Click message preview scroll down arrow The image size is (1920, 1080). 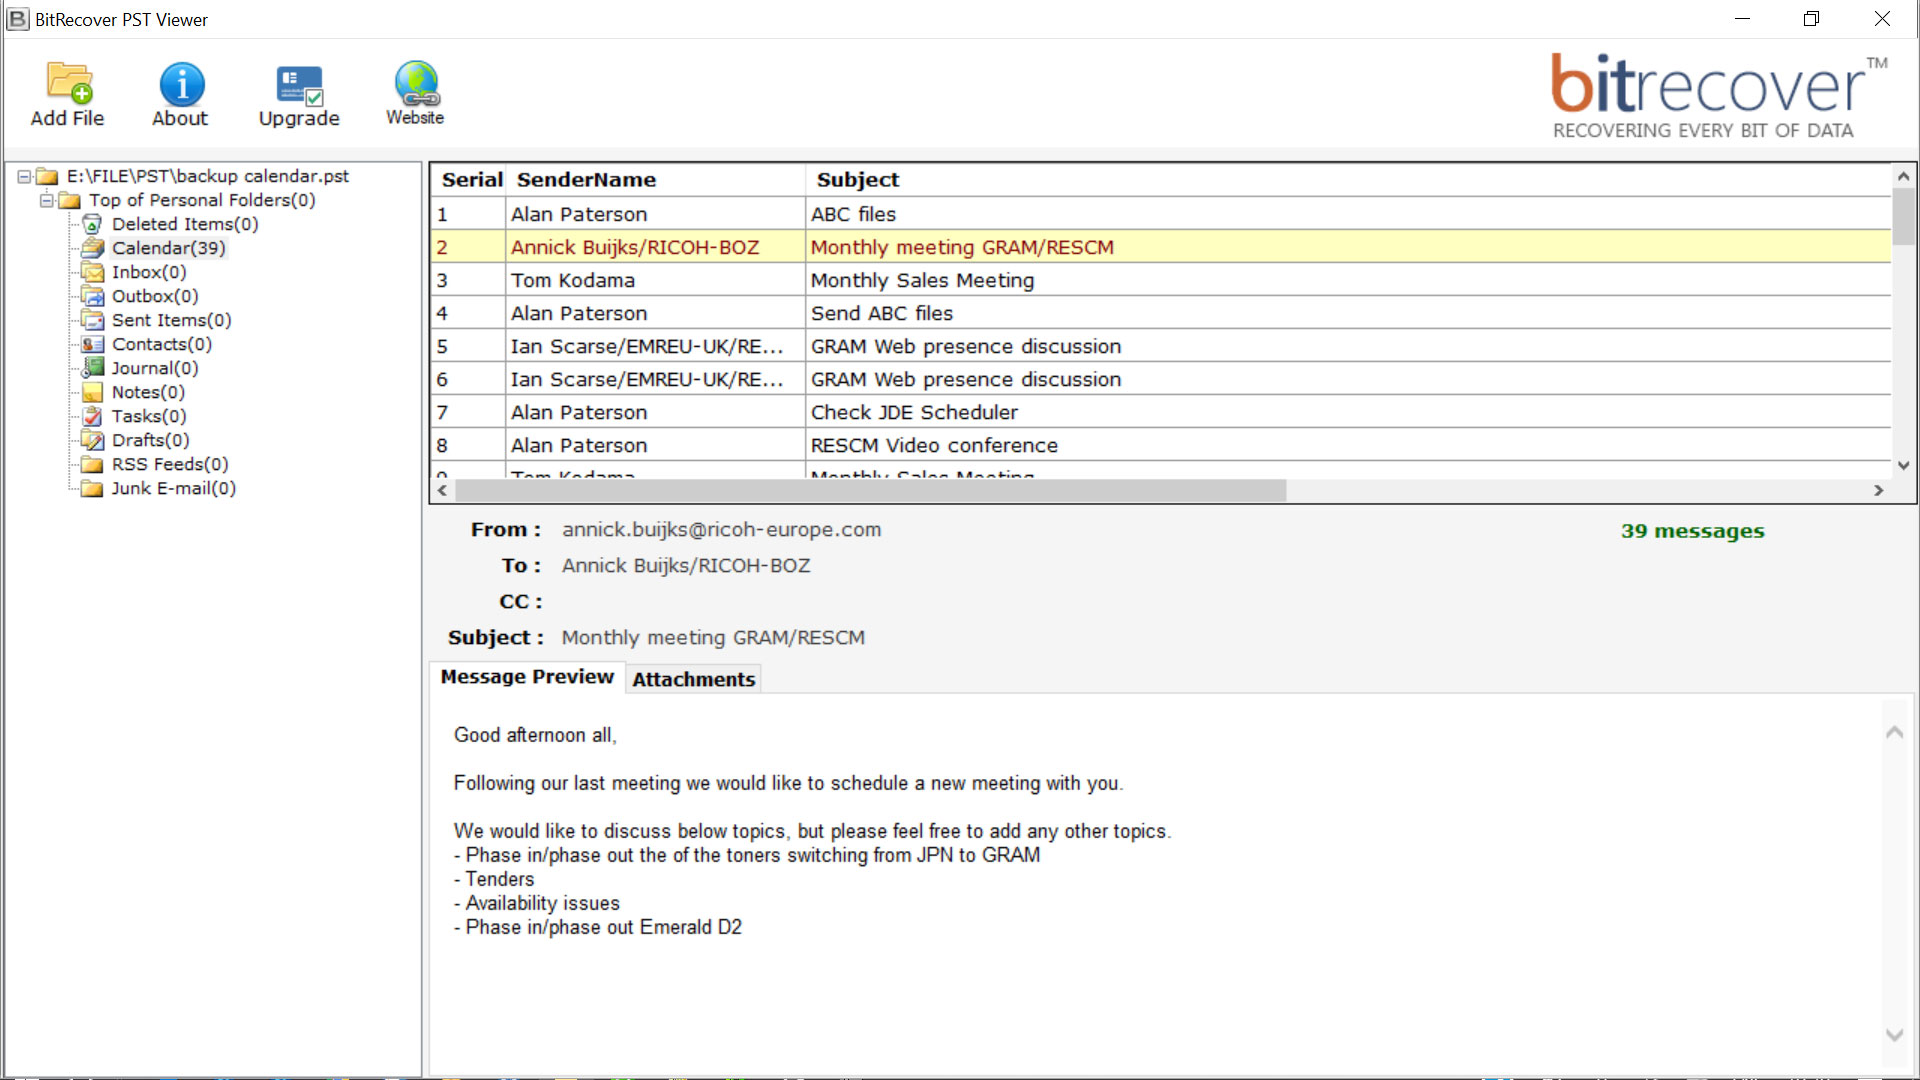[x=1894, y=1034]
